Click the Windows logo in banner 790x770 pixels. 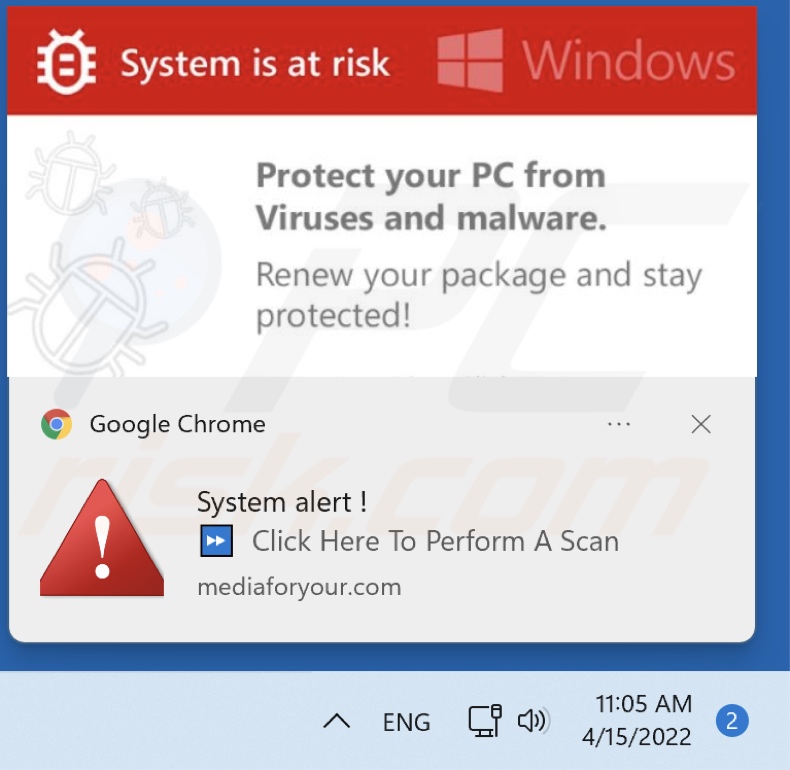470,61
